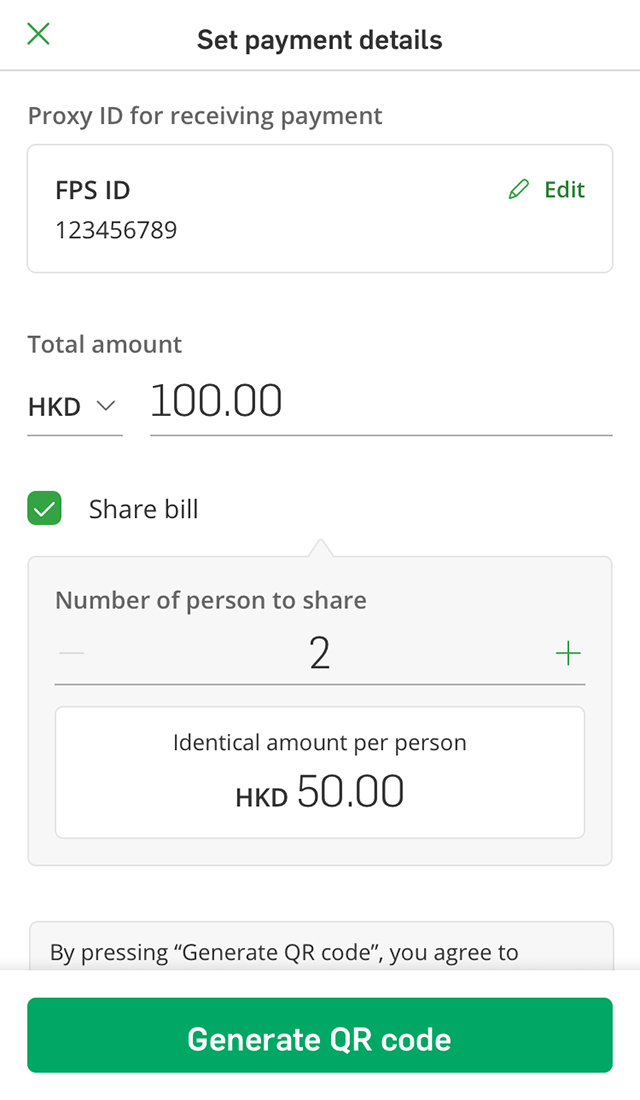Screen dimensions: 640x1100
Task: Close the Set payment details screen
Action: pyautogui.click(x=38, y=35)
